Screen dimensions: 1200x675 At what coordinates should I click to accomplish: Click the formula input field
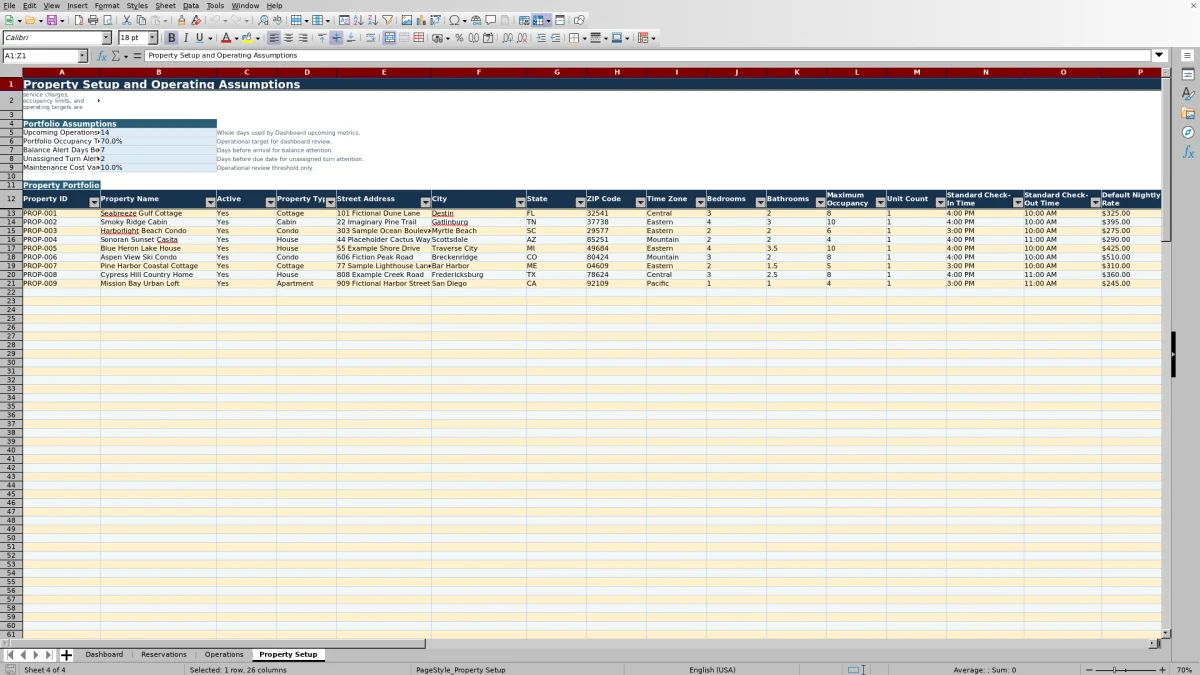(x=648, y=56)
